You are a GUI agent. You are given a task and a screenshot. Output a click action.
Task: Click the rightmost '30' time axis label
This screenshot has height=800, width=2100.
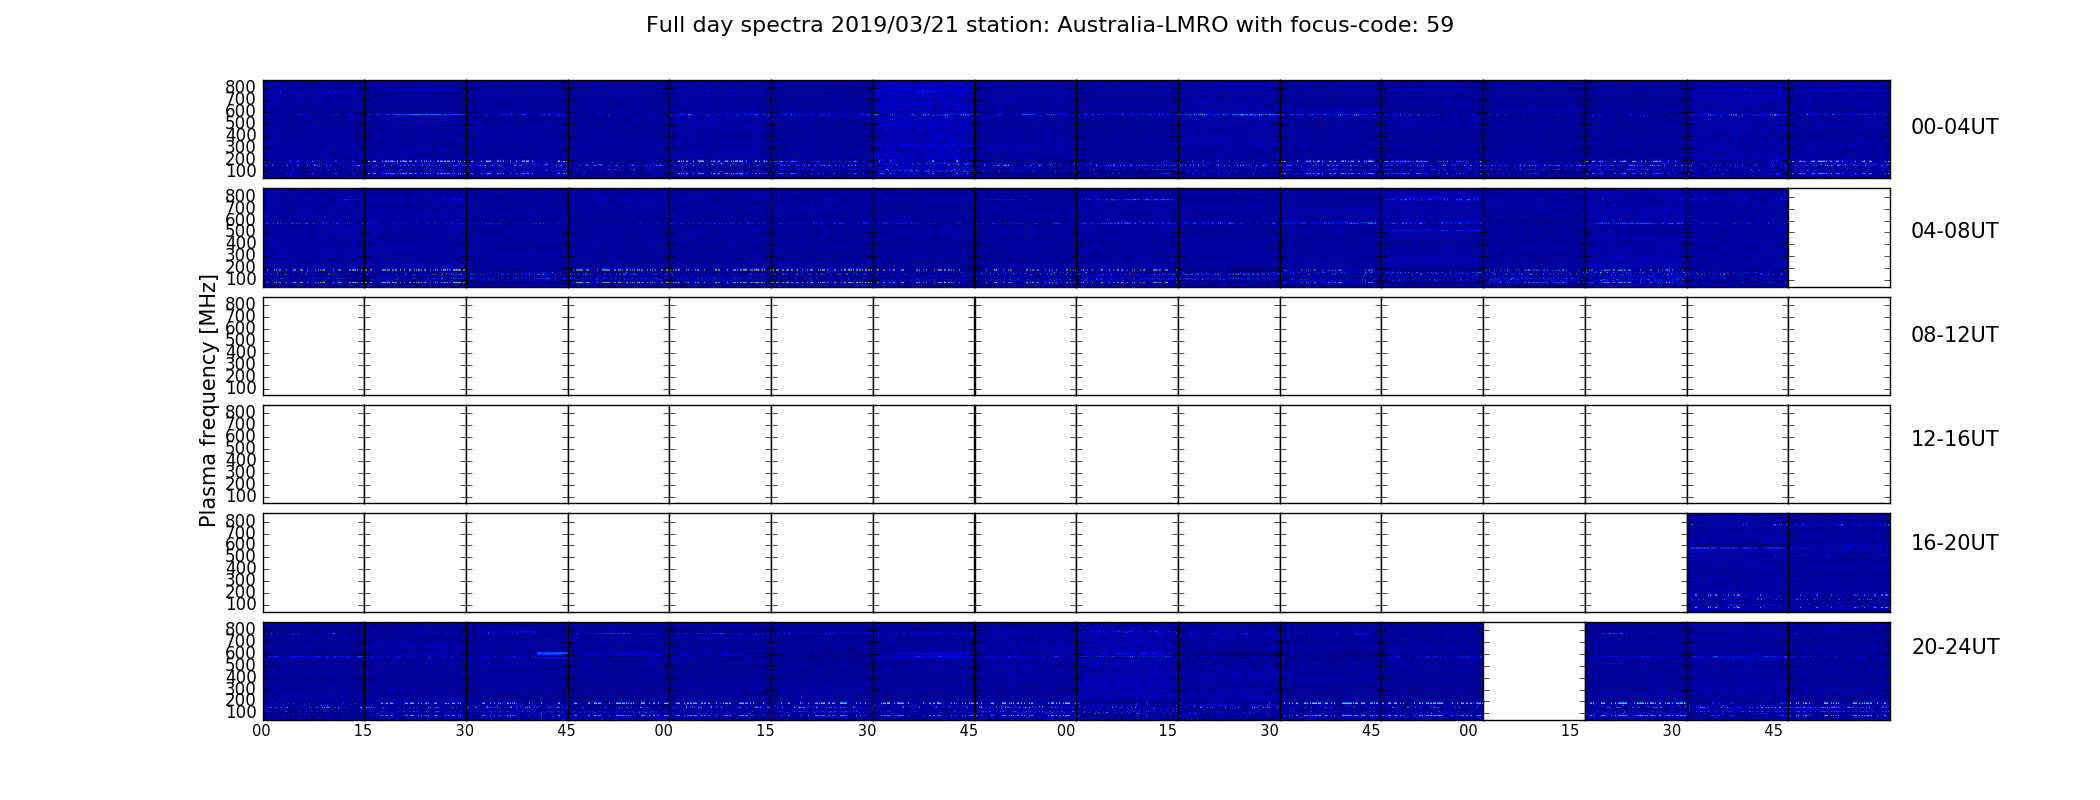point(1672,731)
